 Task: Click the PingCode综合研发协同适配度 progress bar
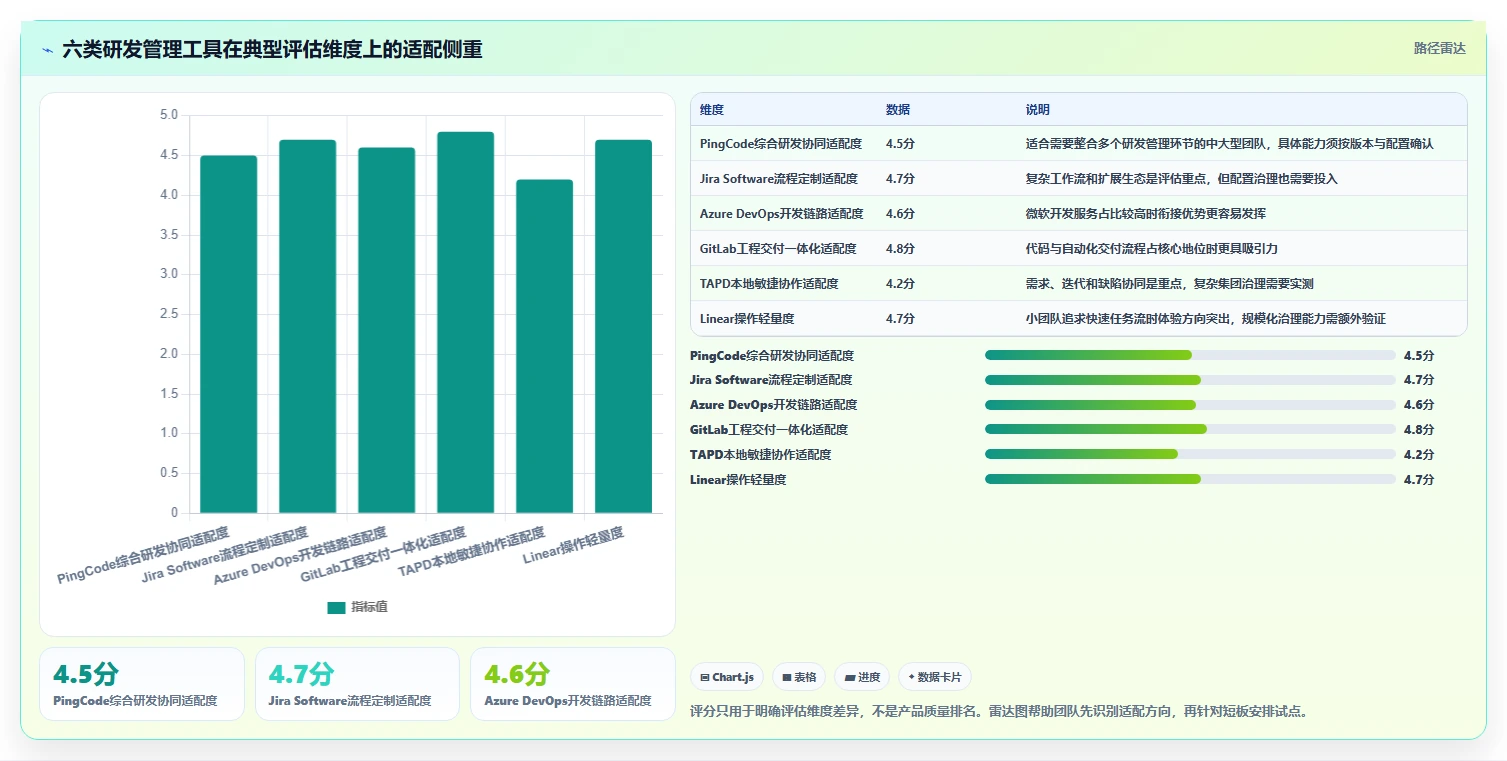click(1190, 355)
